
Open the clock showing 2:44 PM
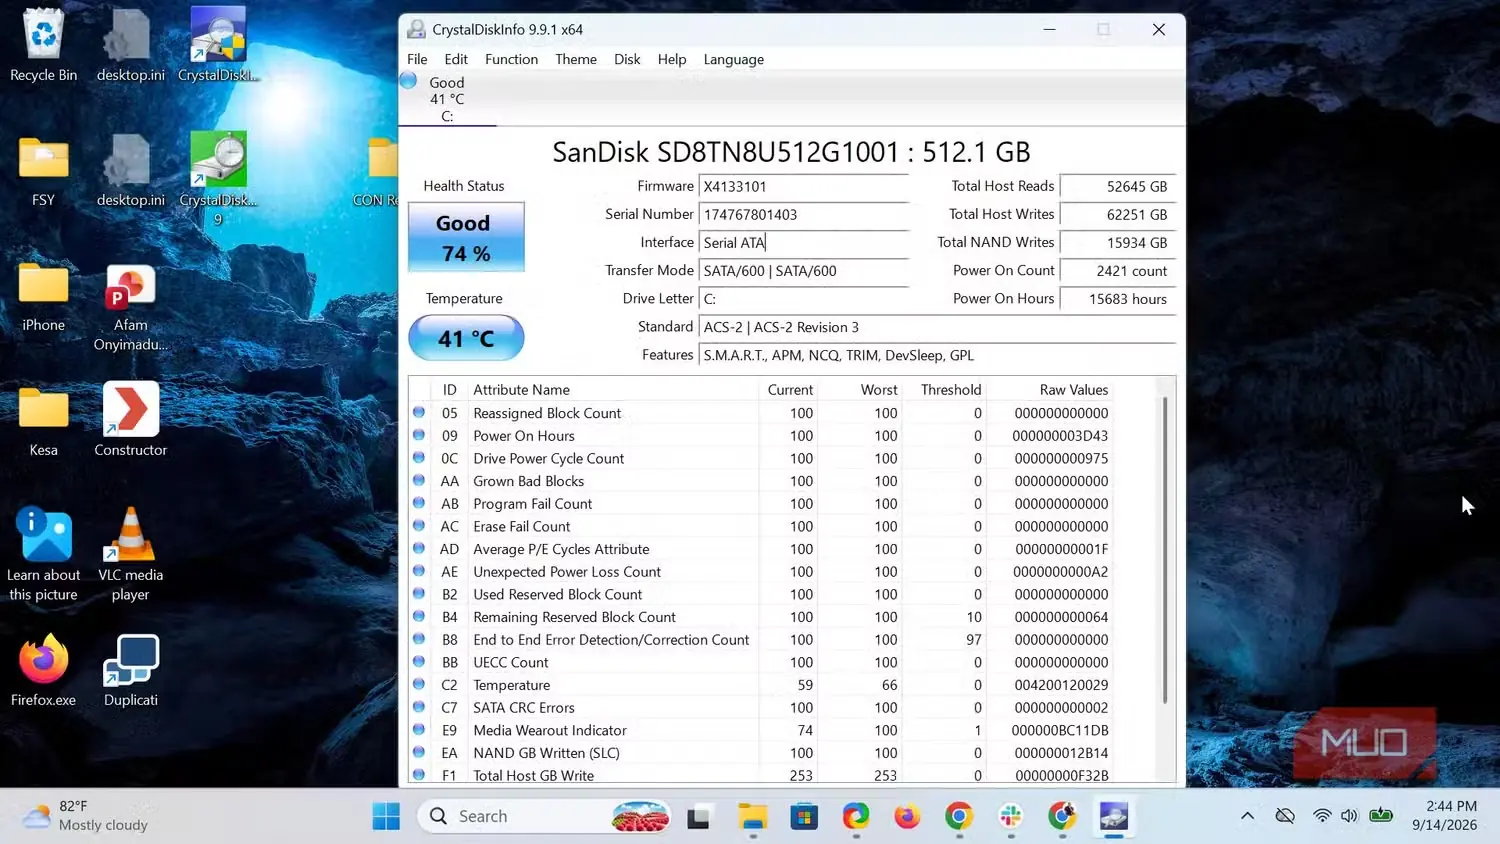click(x=1444, y=816)
